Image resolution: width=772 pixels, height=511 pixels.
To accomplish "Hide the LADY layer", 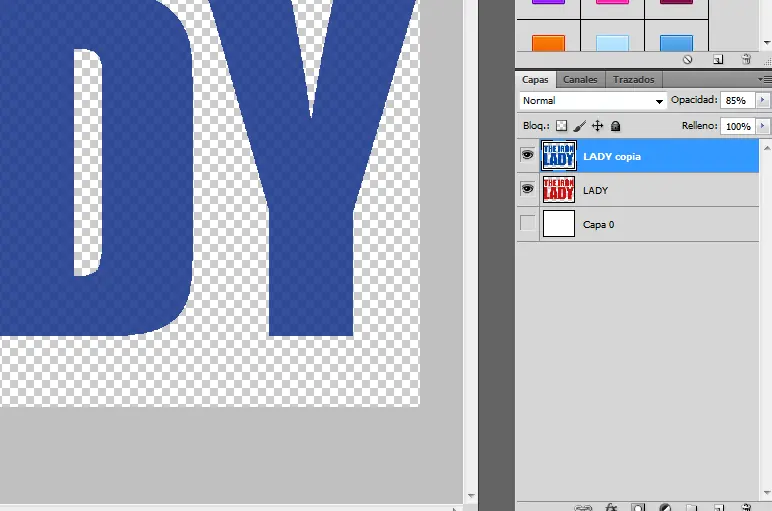I will tap(527, 190).
